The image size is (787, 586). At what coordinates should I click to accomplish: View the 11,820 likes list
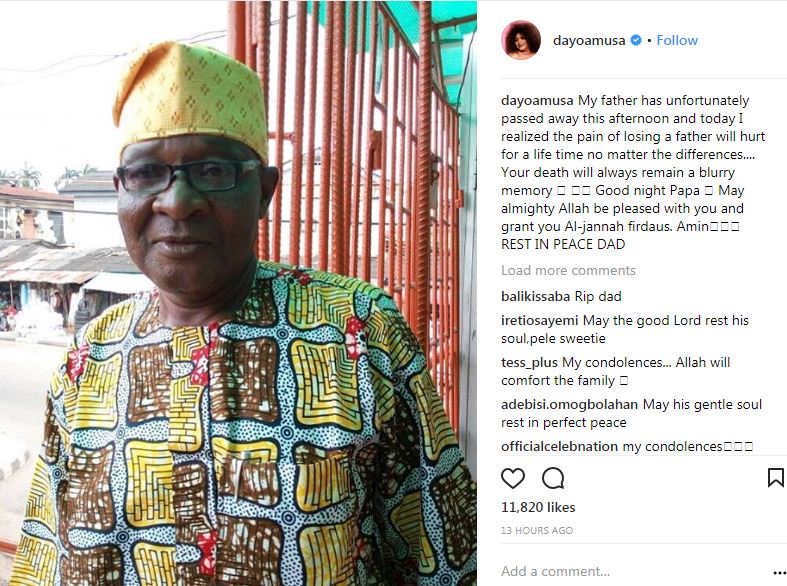(x=538, y=507)
